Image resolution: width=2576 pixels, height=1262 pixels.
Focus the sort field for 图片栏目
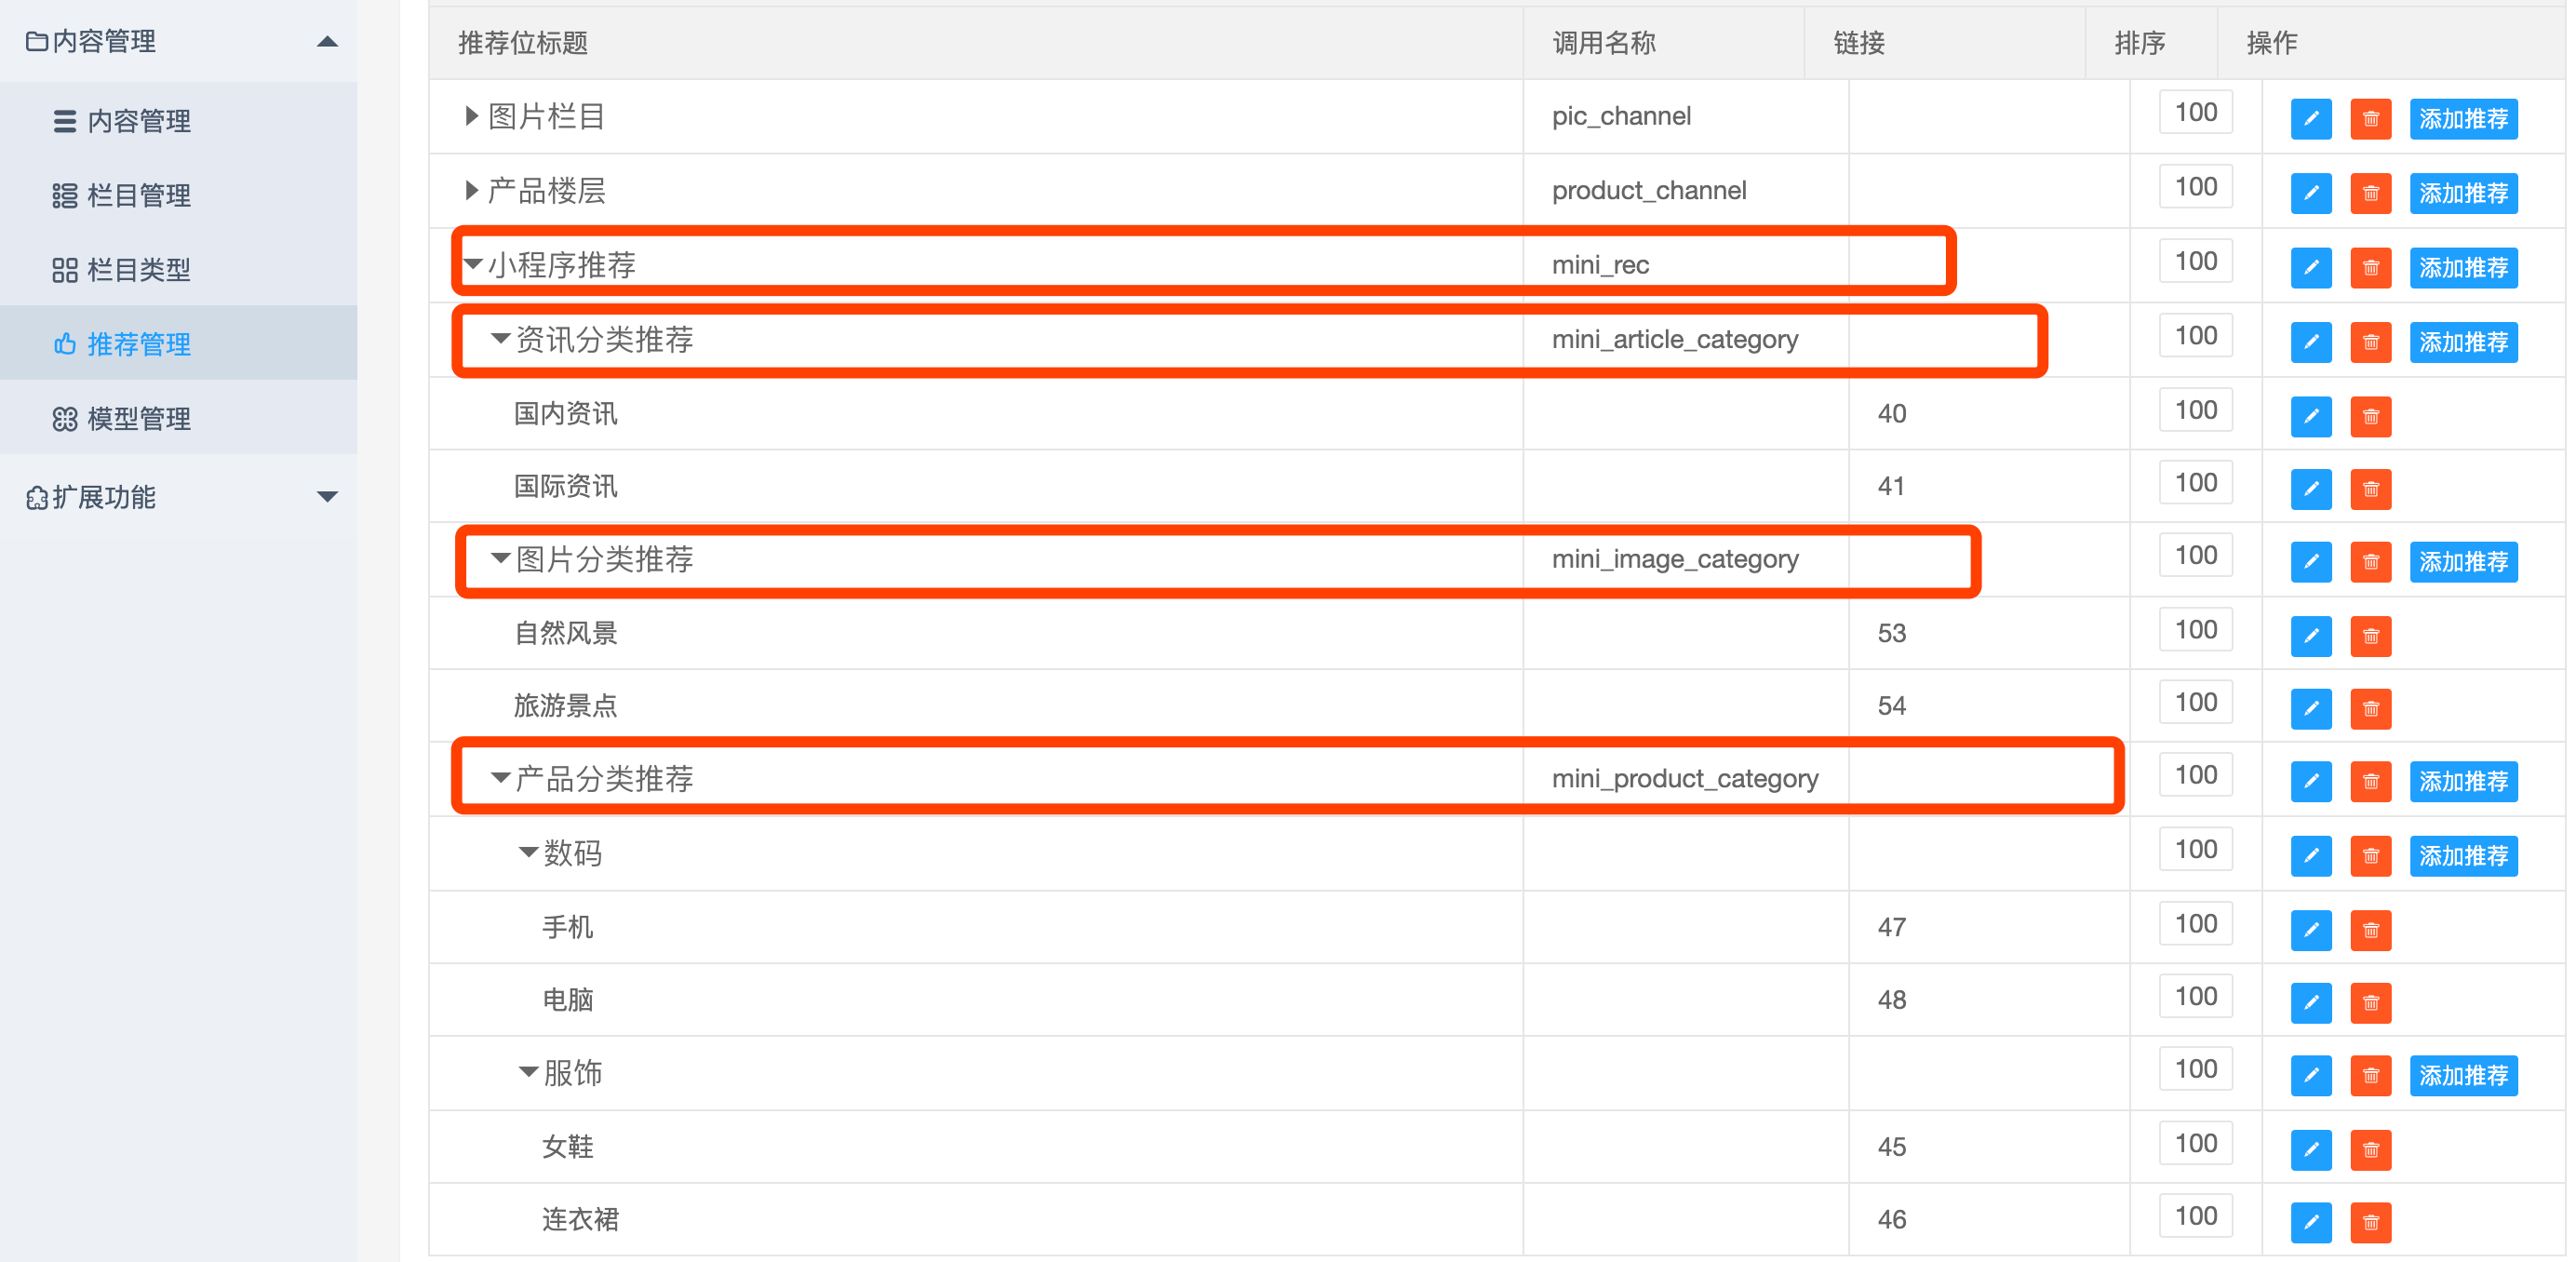[x=2196, y=112]
